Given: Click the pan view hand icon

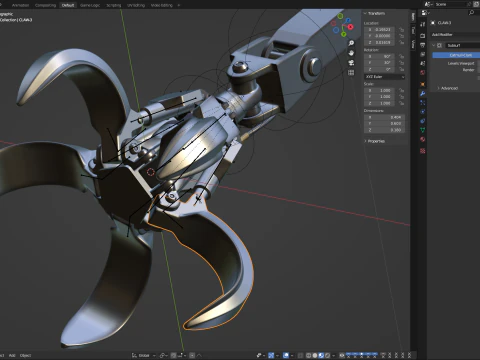Looking at the screenshot, I should pyautogui.click(x=351, y=53).
